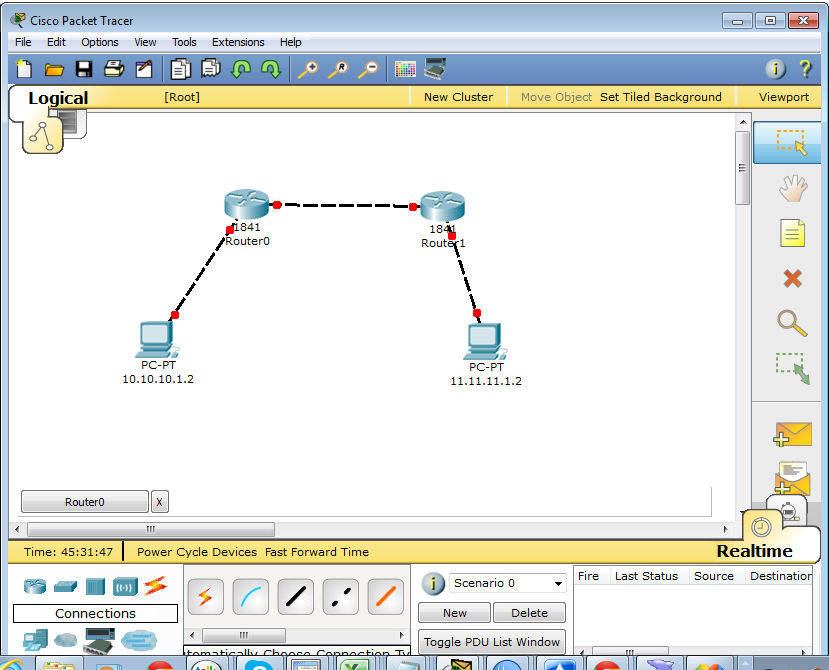The image size is (829, 670).
Task: Click Fast Forward Time
Action: click(x=317, y=552)
